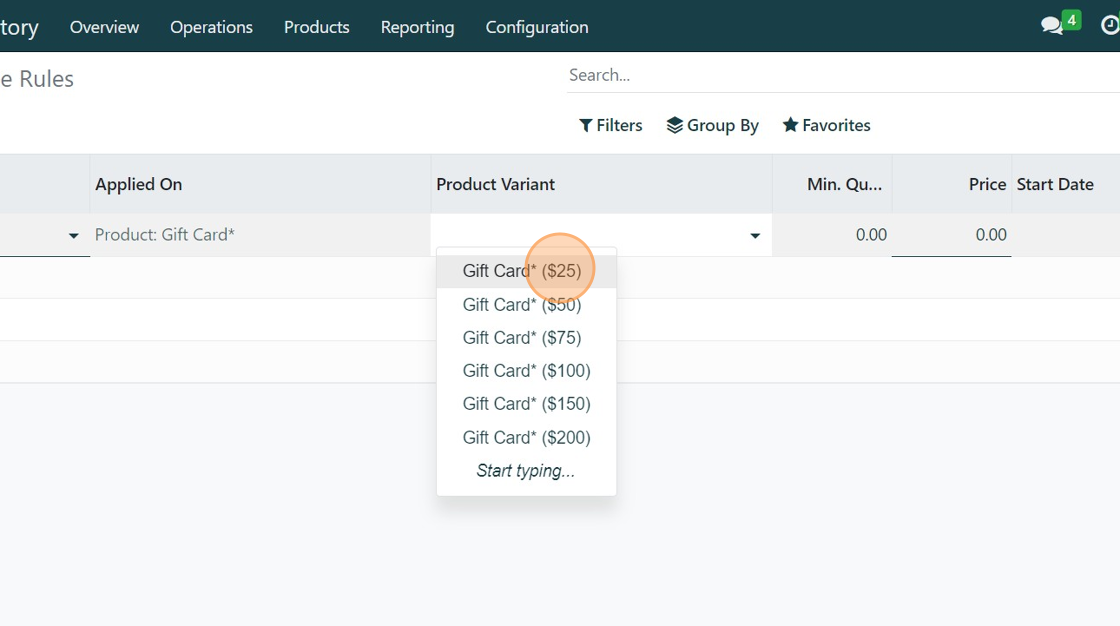
Task: Choose the Gift Card* ($150) option
Action: click(x=526, y=404)
